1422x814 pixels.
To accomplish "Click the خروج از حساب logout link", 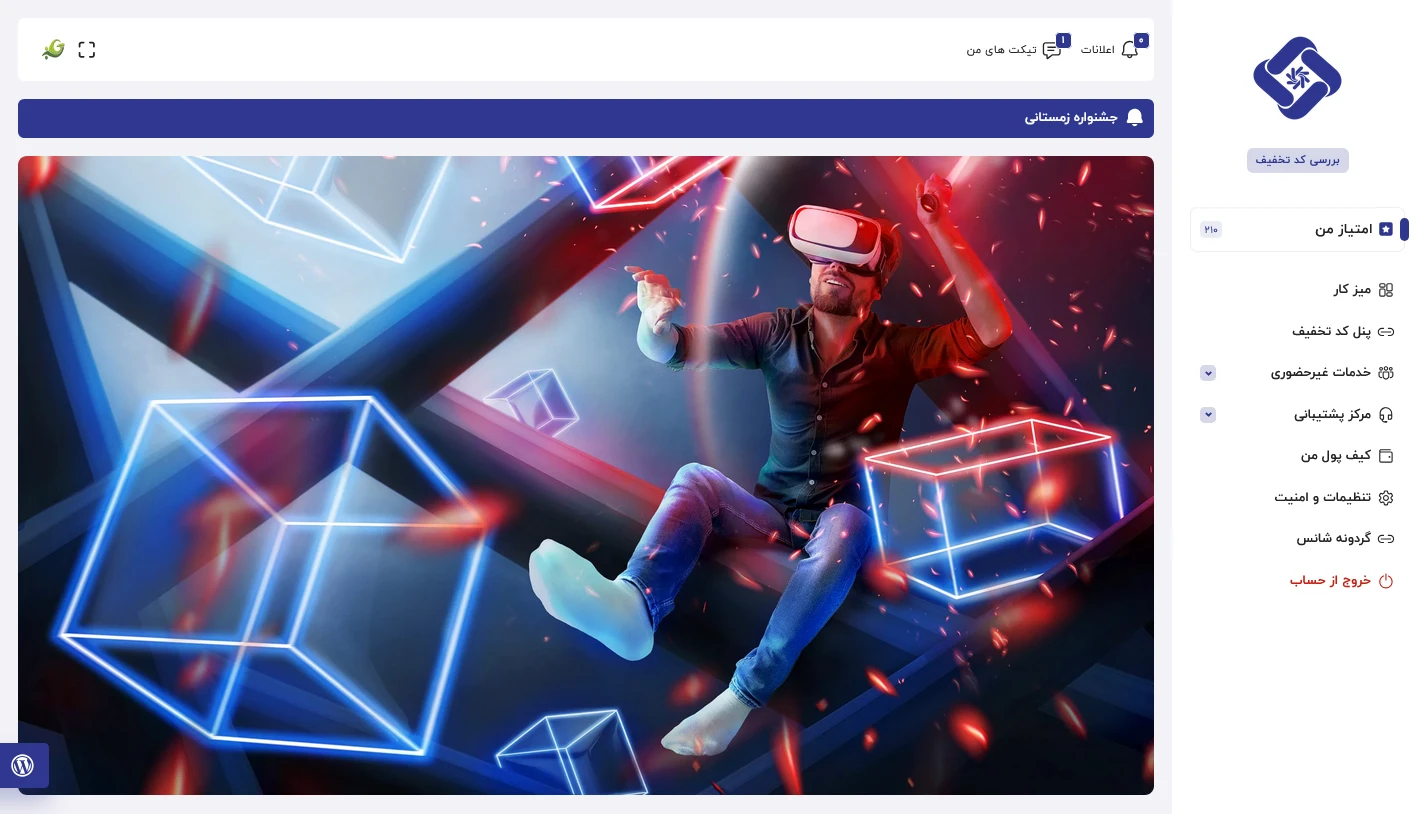I will (x=1329, y=581).
